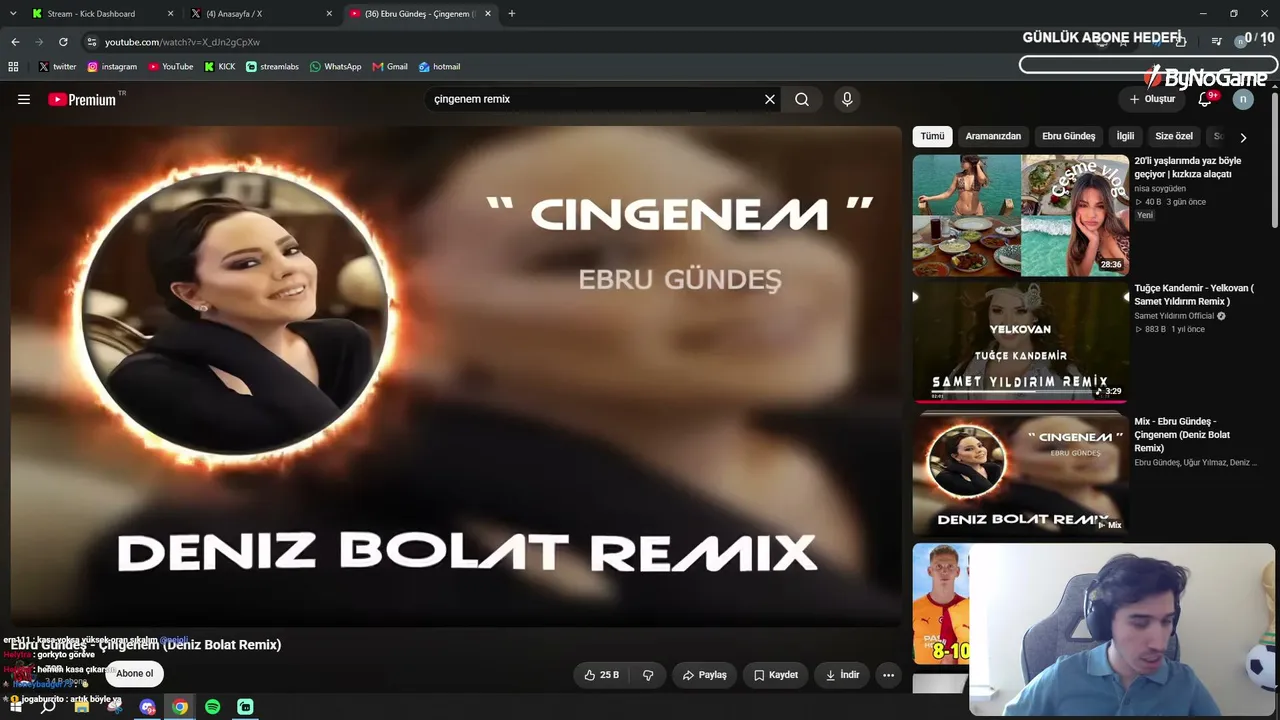Select the İlgili filter chip
The height and width of the screenshot is (720, 1280).
[1126, 136]
